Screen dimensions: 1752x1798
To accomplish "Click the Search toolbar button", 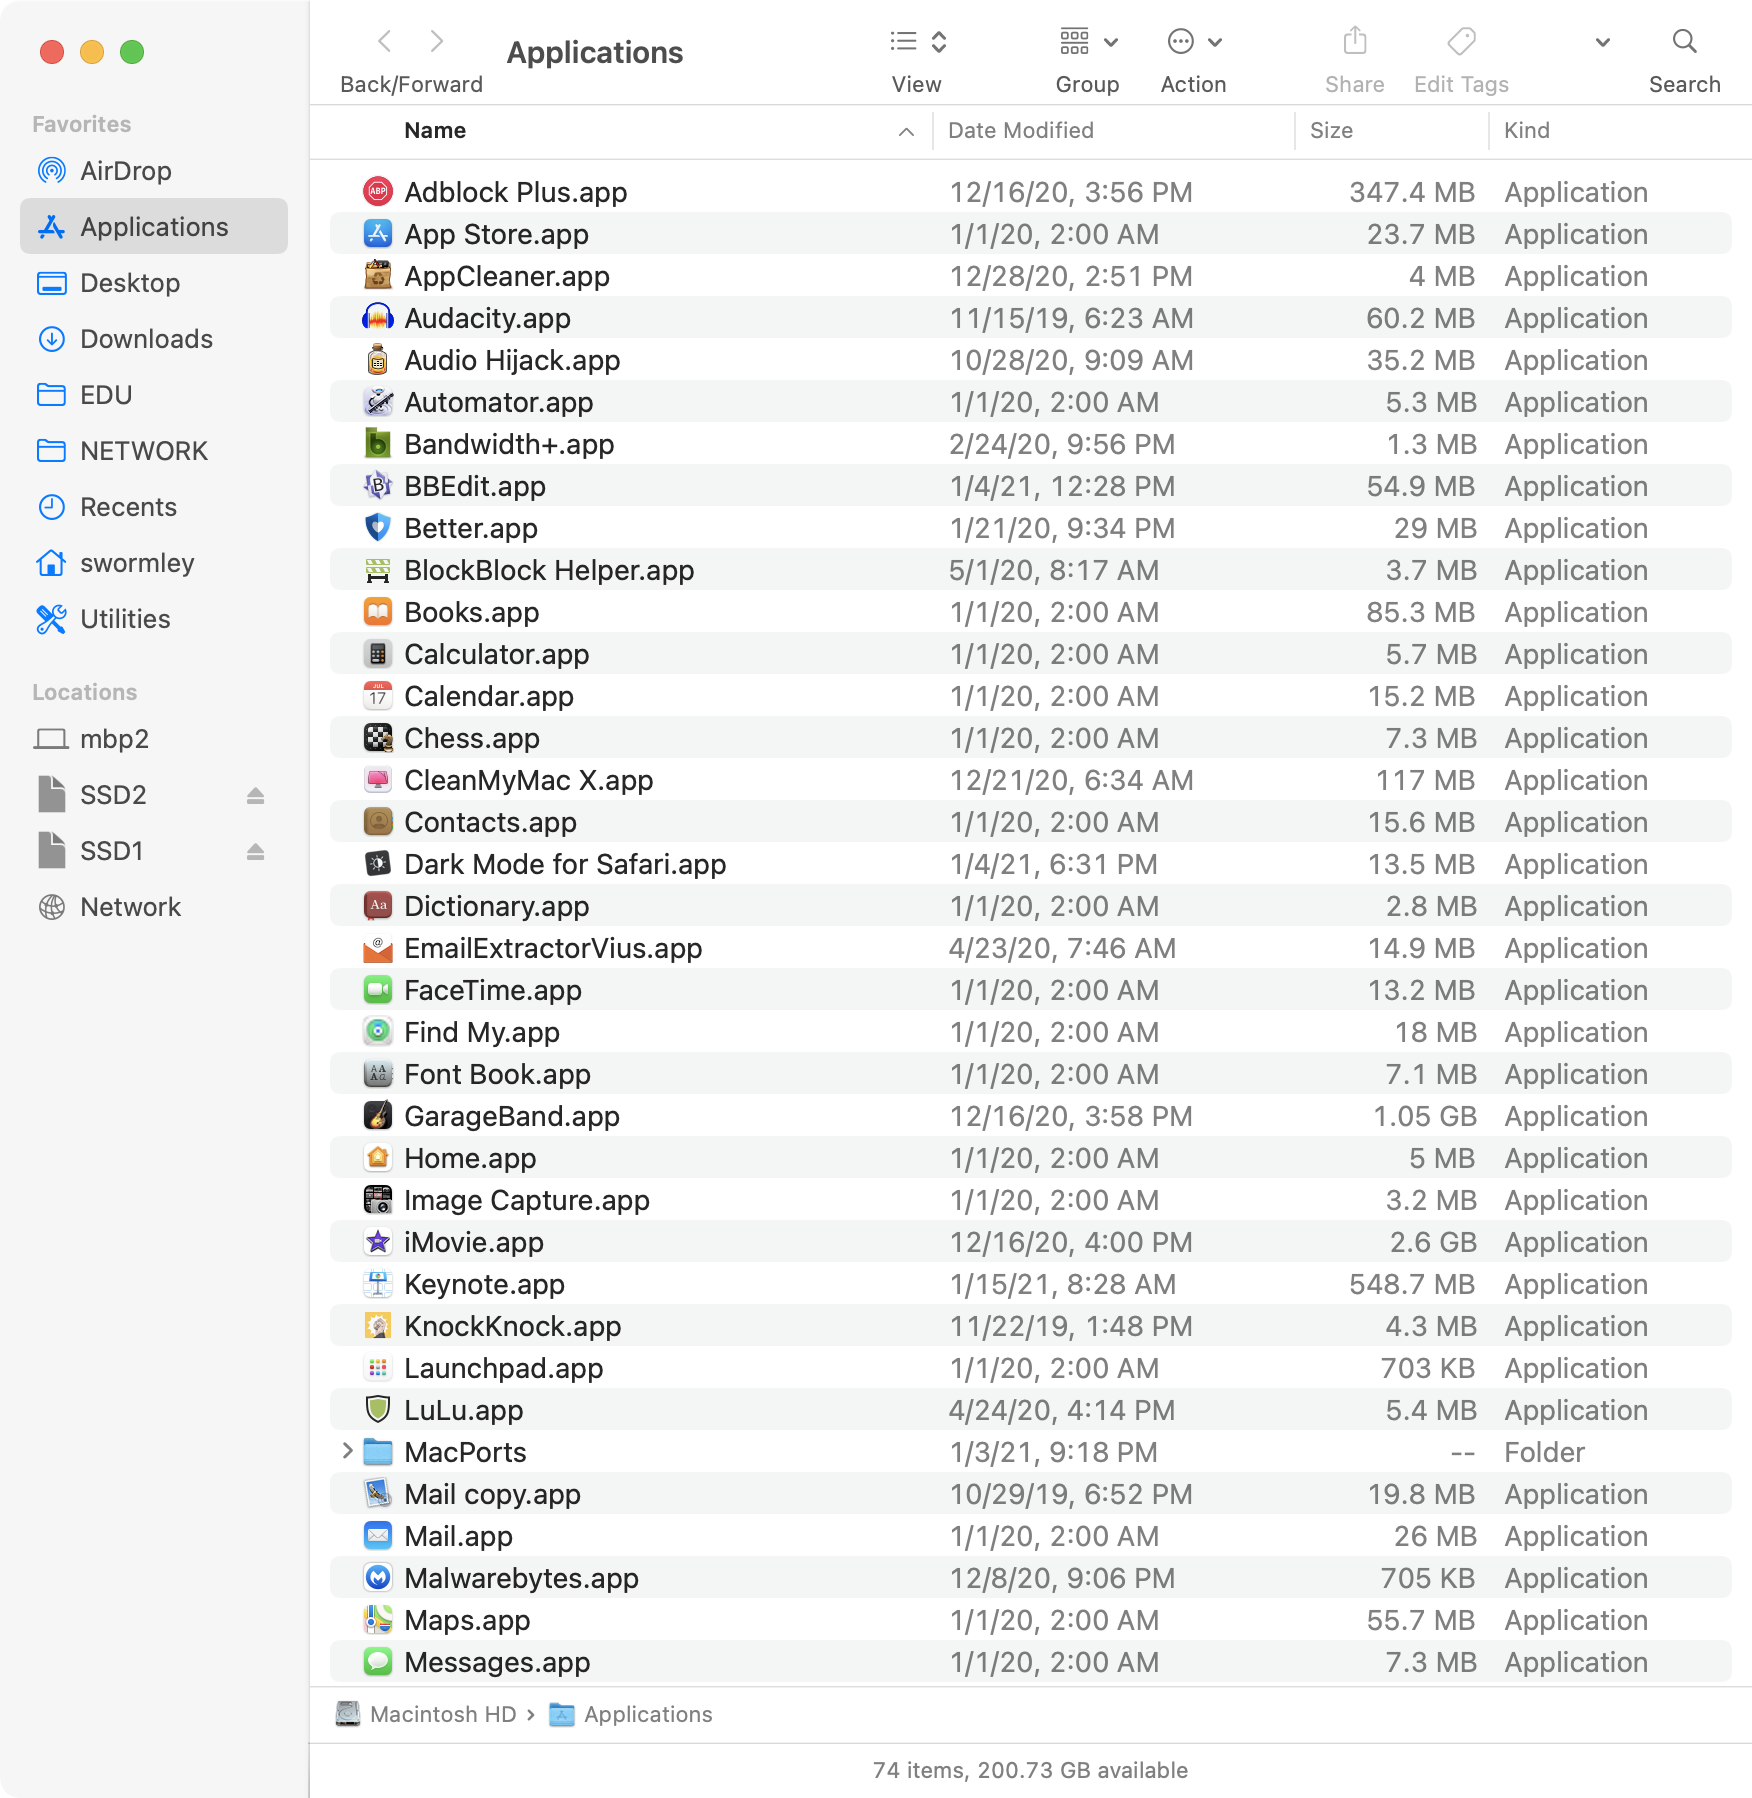I will (1684, 42).
